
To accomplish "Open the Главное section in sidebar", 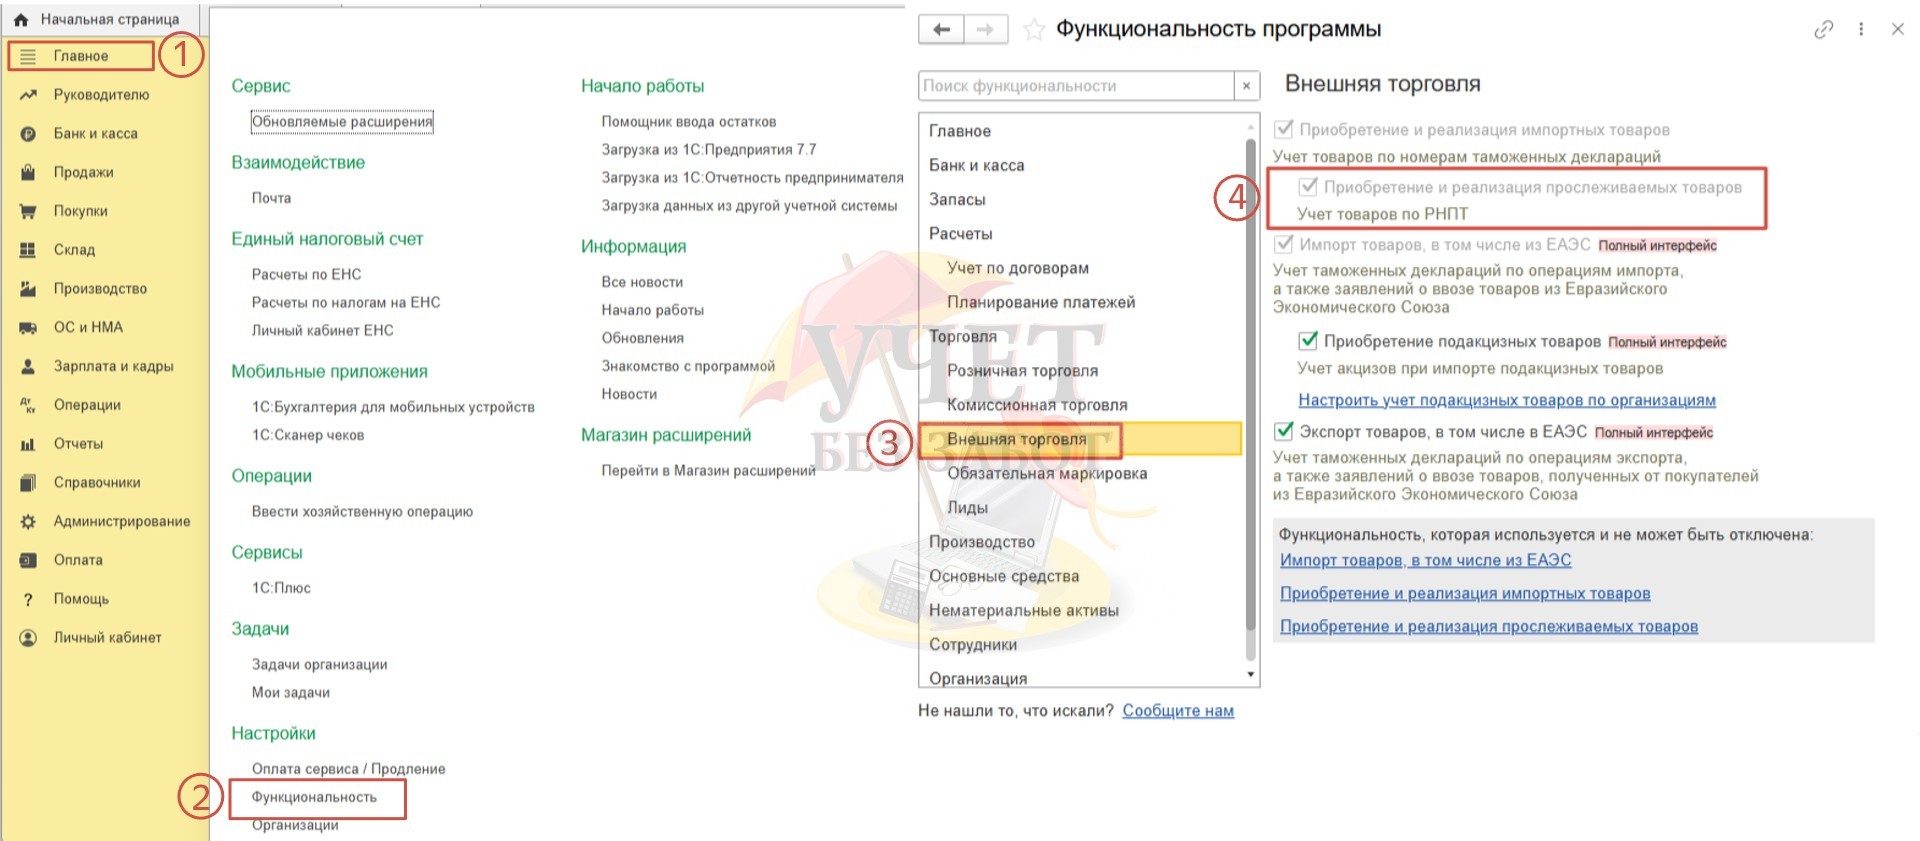I will (81, 56).
